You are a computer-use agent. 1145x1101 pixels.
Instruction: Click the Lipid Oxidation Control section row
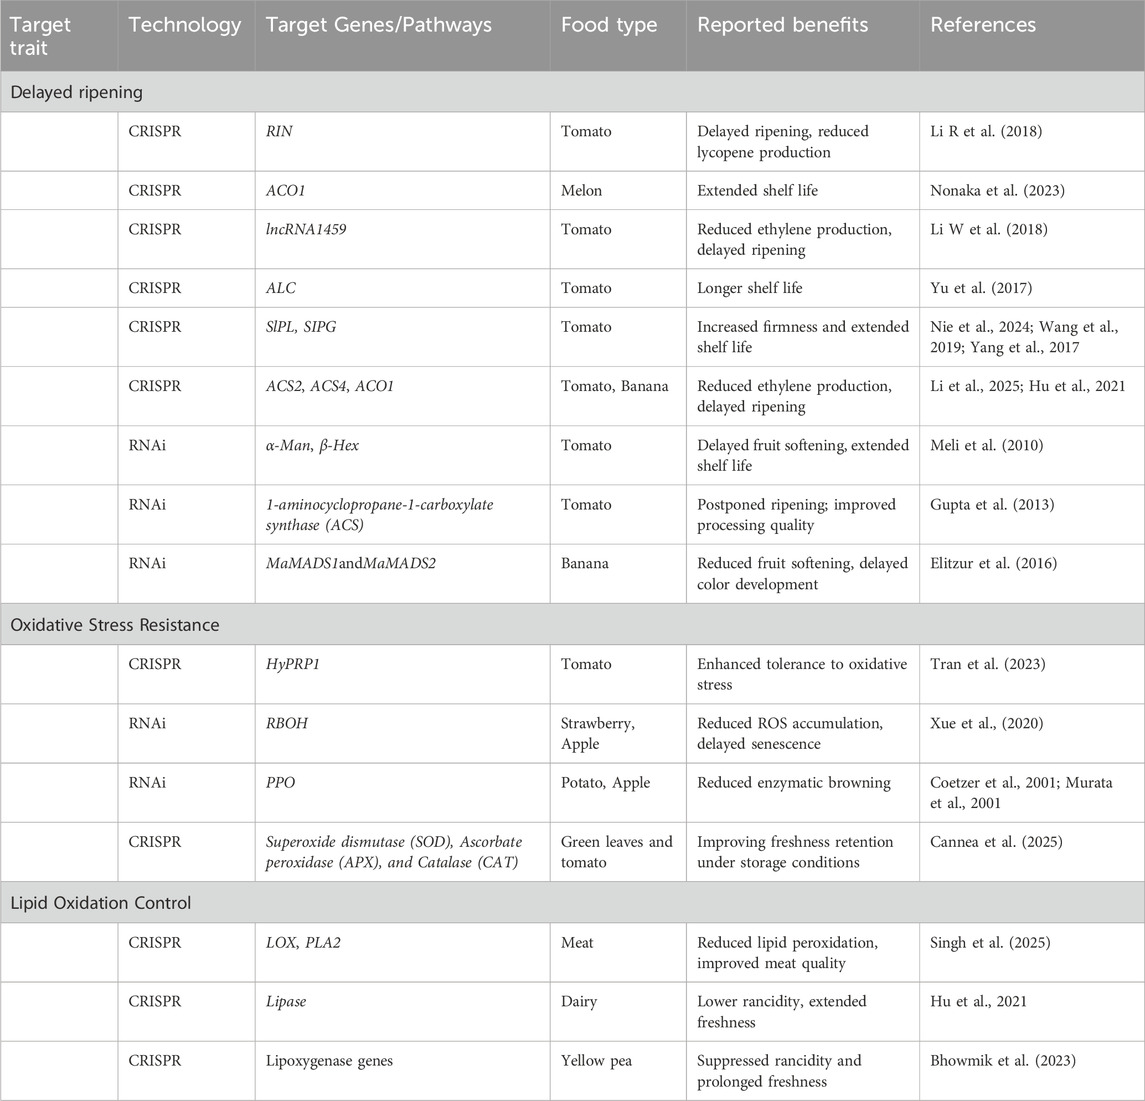coord(100,903)
